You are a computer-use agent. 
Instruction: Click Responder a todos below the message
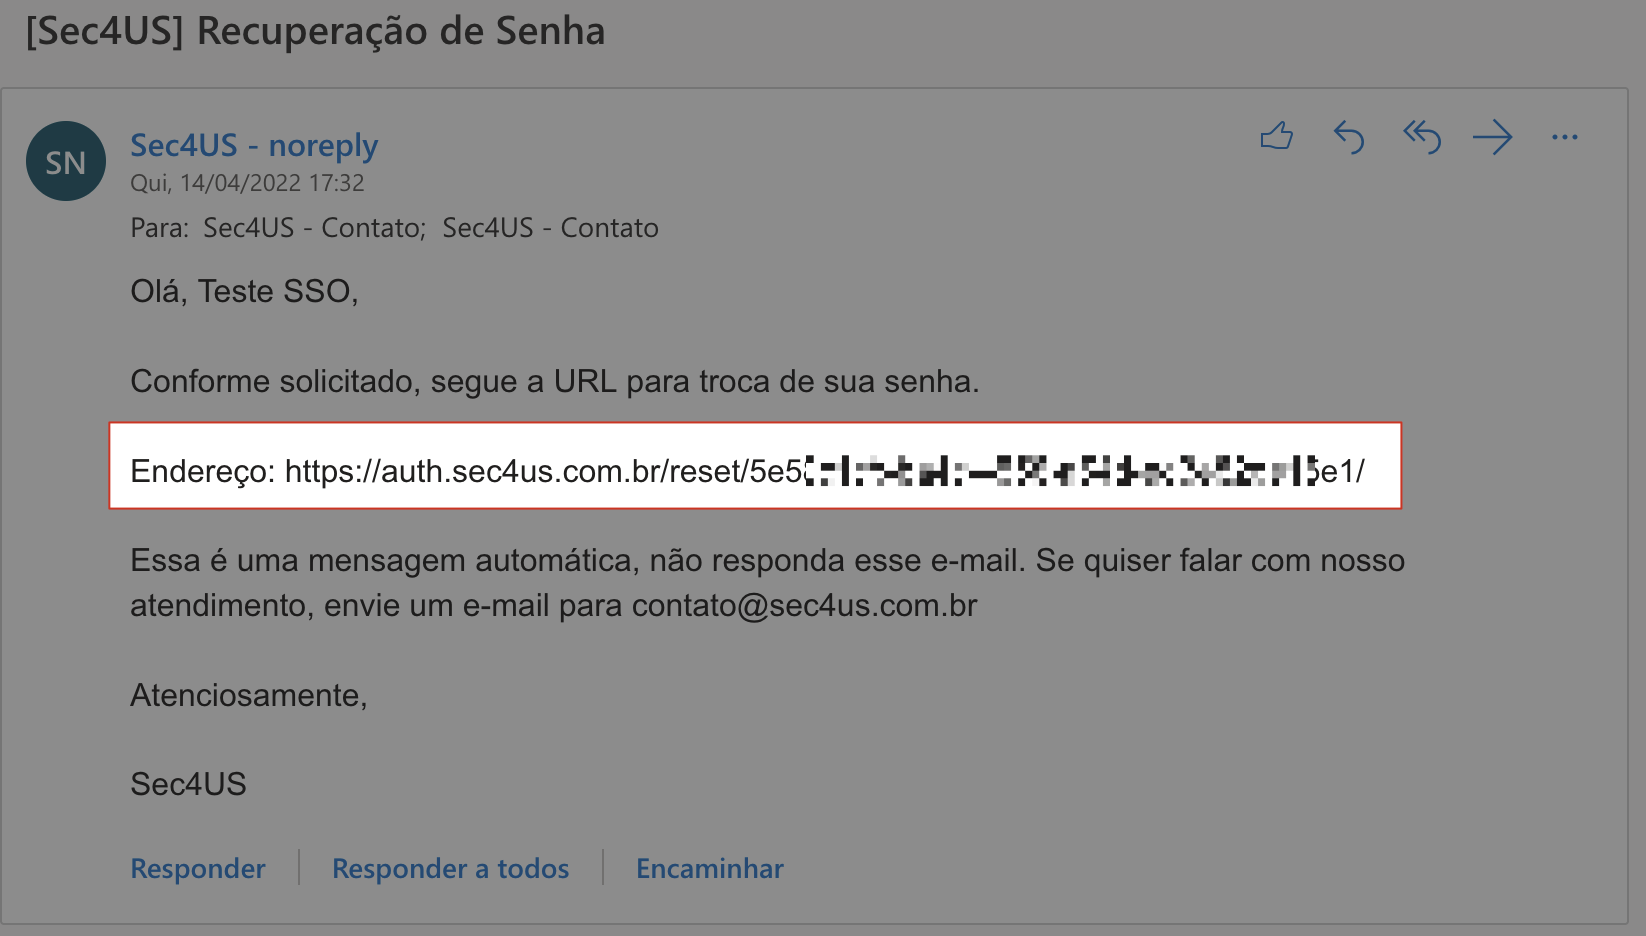tap(450, 868)
